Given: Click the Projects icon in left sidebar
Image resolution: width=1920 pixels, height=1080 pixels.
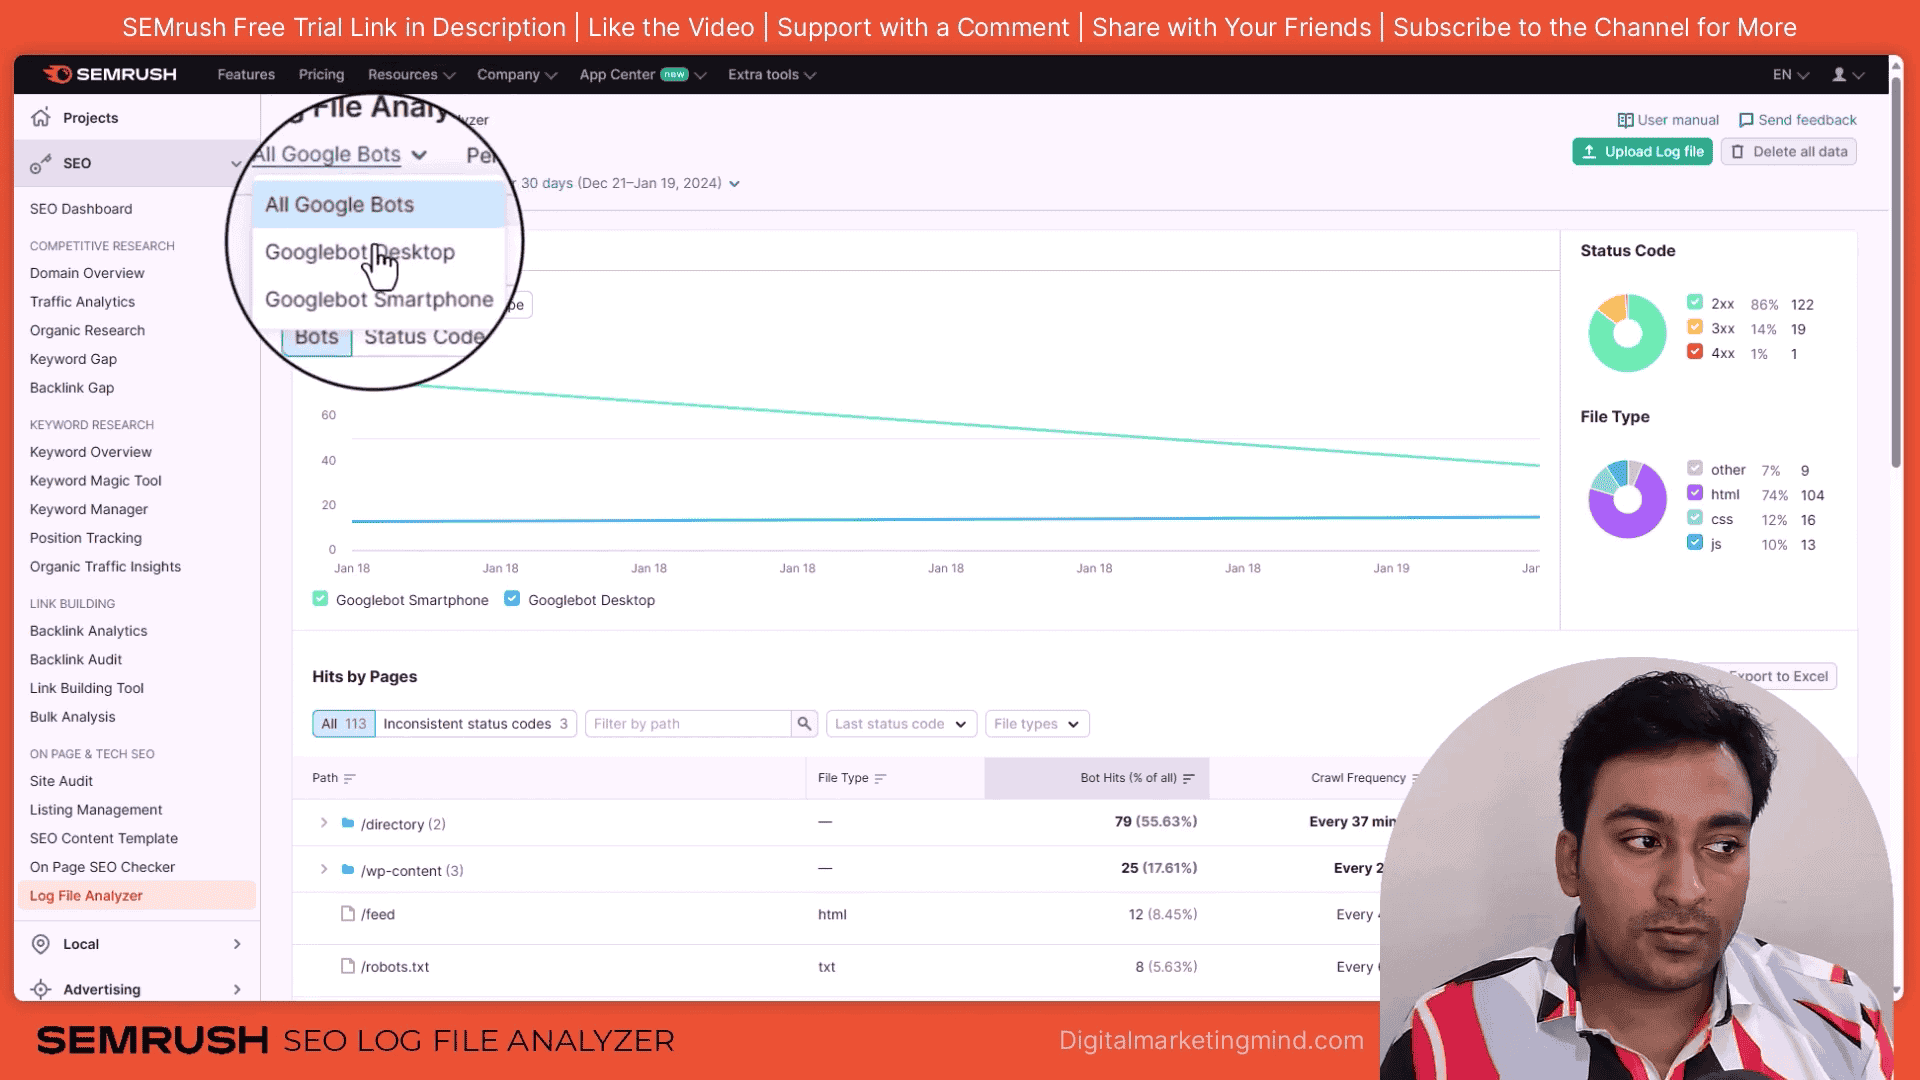Looking at the screenshot, I should coord(41,117).
